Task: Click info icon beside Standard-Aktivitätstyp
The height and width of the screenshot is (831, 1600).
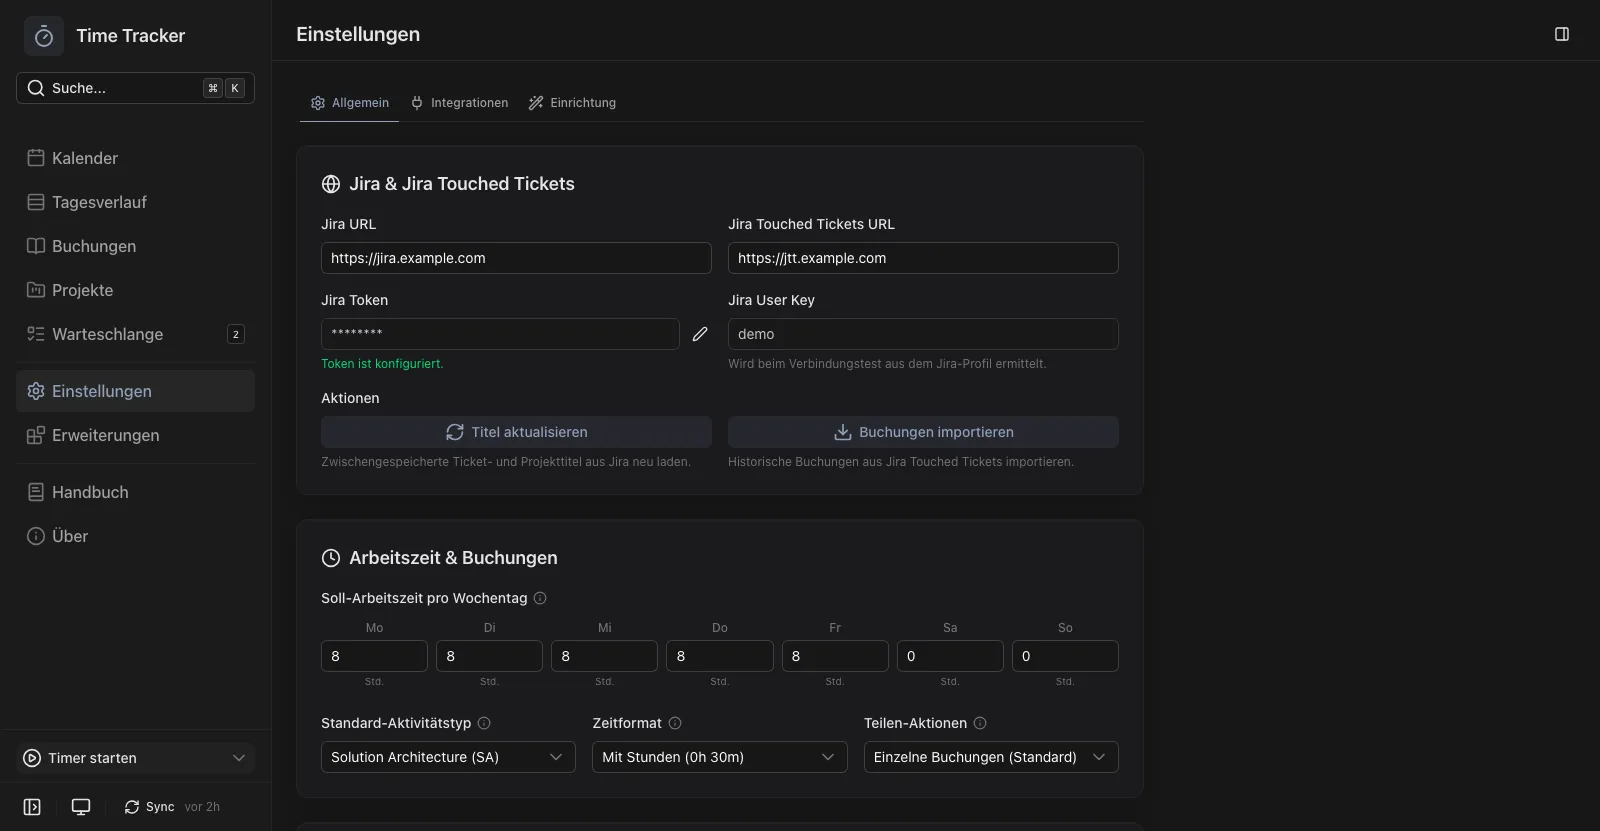Action: pyautogui.click(x=484, y=723)
